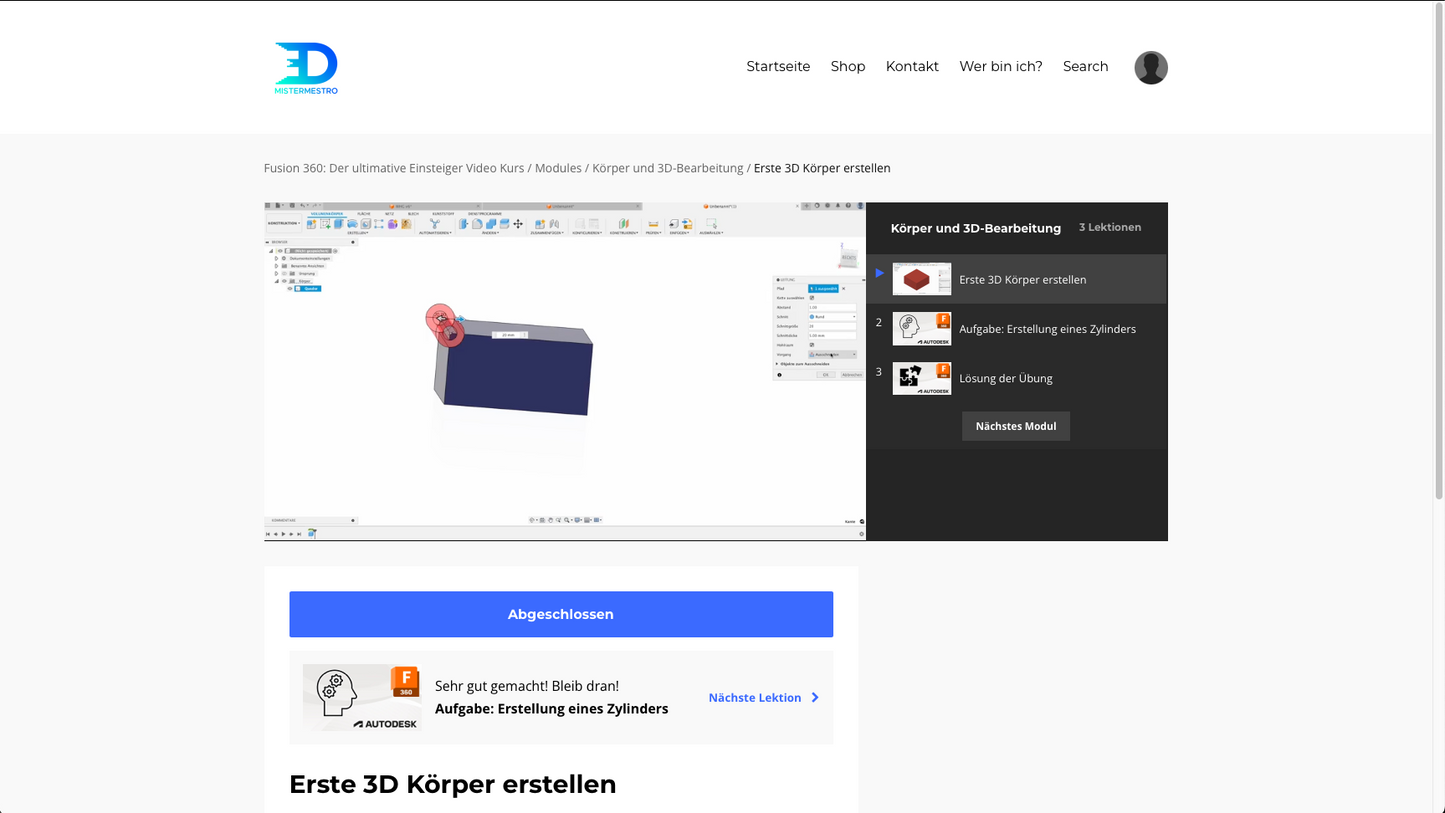Select Aufgabe: Erstellung eines Zylinders in sidebar
This screenshot has width=1445, height=813.
1016,329
